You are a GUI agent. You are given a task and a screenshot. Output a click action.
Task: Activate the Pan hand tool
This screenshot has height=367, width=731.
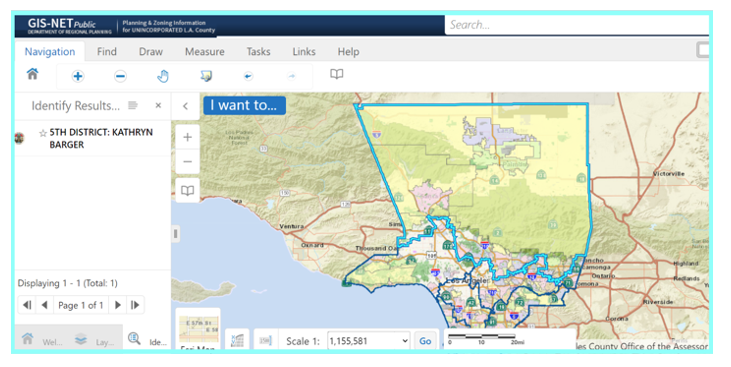[x=163, y=76]
